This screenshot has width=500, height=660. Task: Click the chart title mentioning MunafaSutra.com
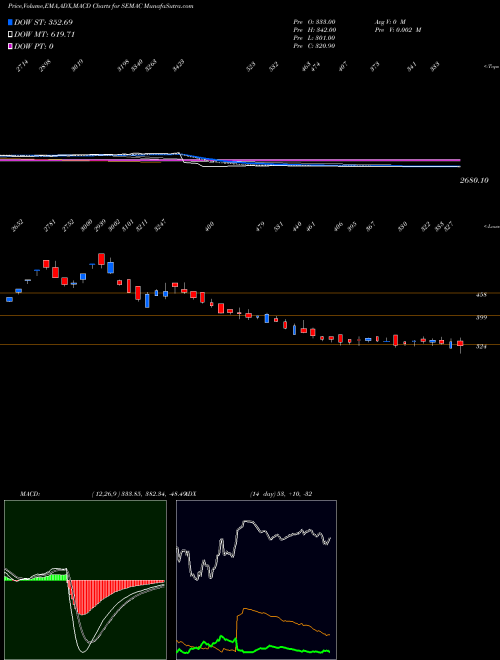pos(101,7)
